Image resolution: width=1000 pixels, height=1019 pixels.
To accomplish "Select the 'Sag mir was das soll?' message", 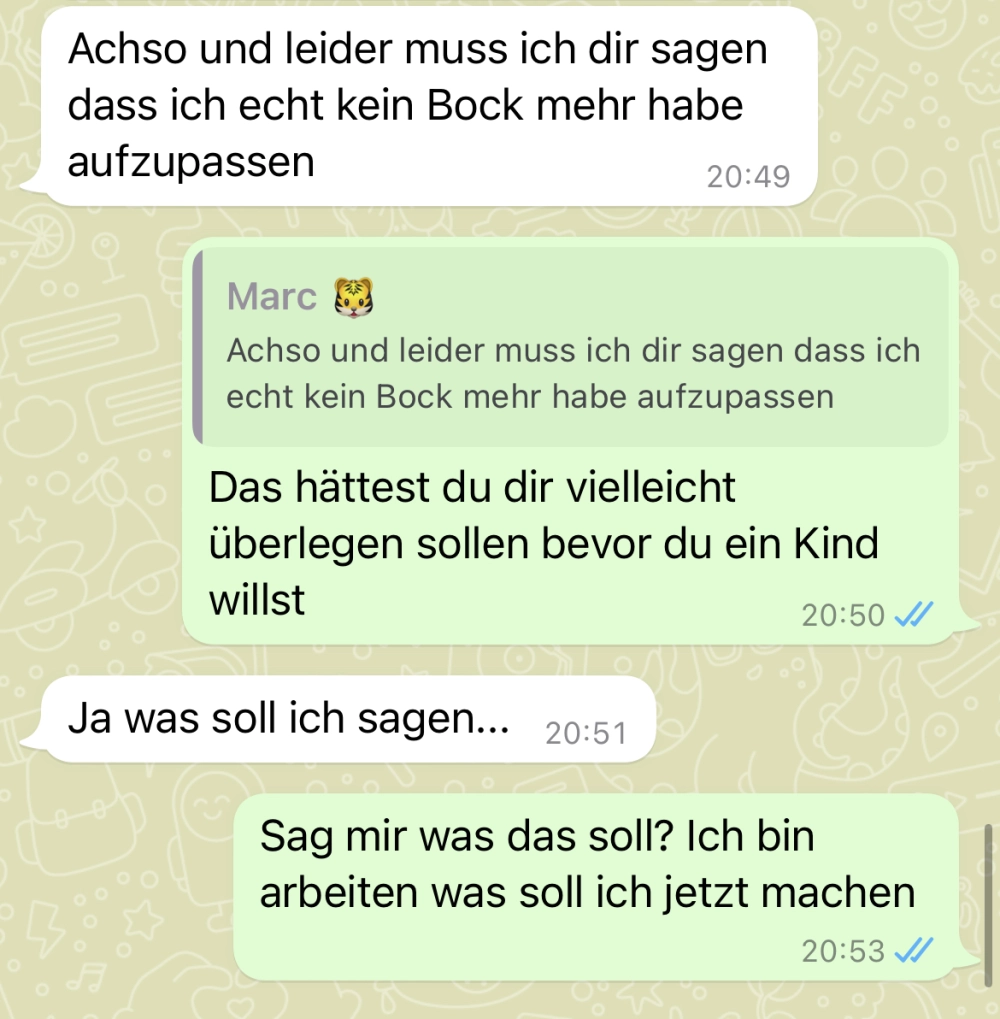I will 596,886.
